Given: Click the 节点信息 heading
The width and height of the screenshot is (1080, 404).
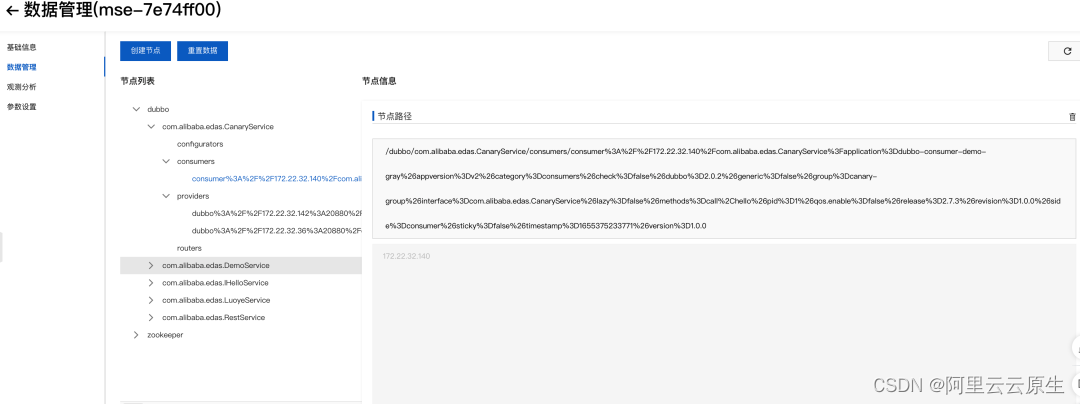Looking at the screenshot, I should click(379, 81).
